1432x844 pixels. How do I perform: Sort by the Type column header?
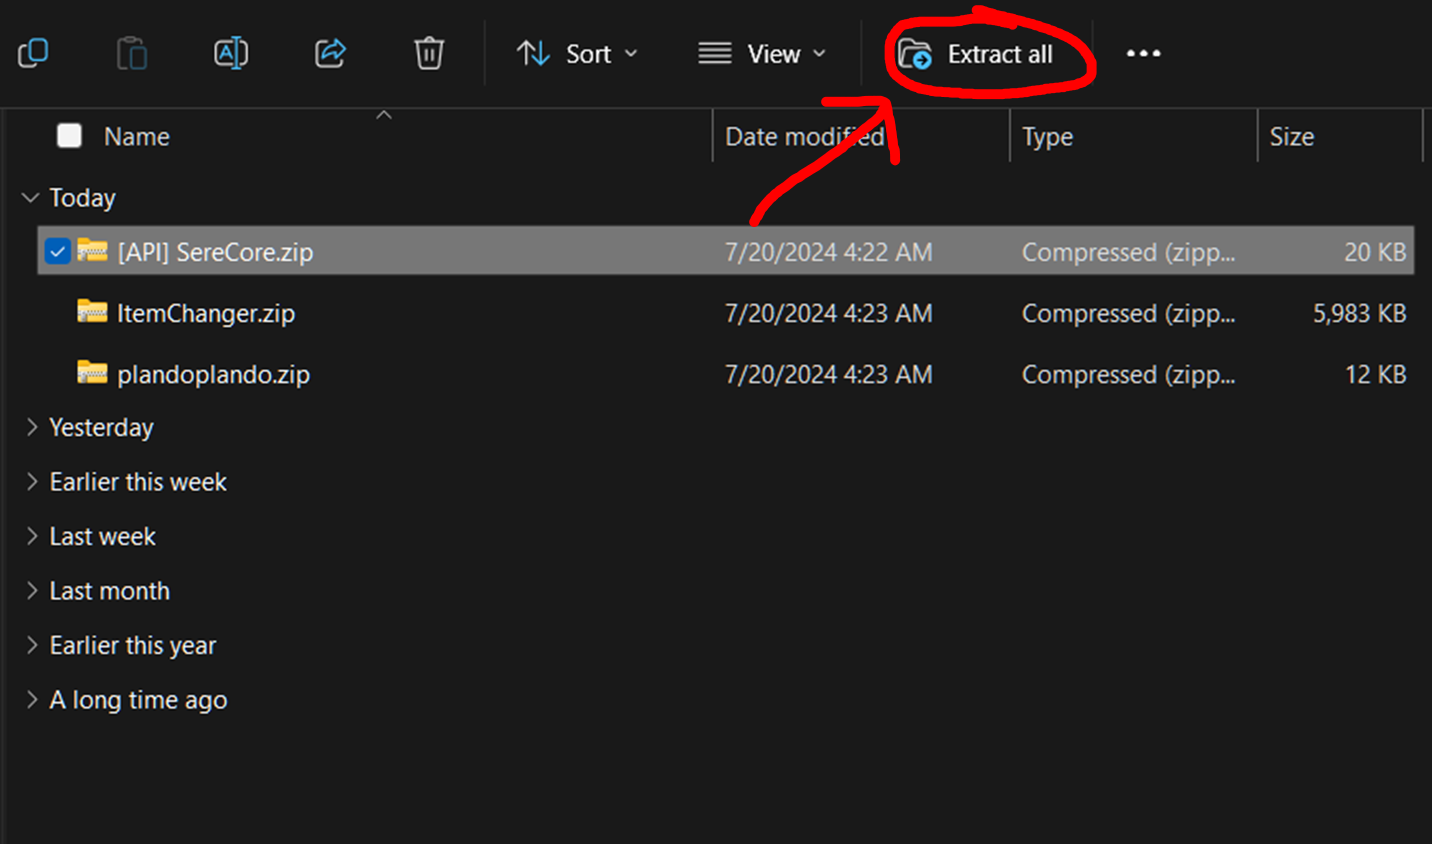pos(1047,137)
